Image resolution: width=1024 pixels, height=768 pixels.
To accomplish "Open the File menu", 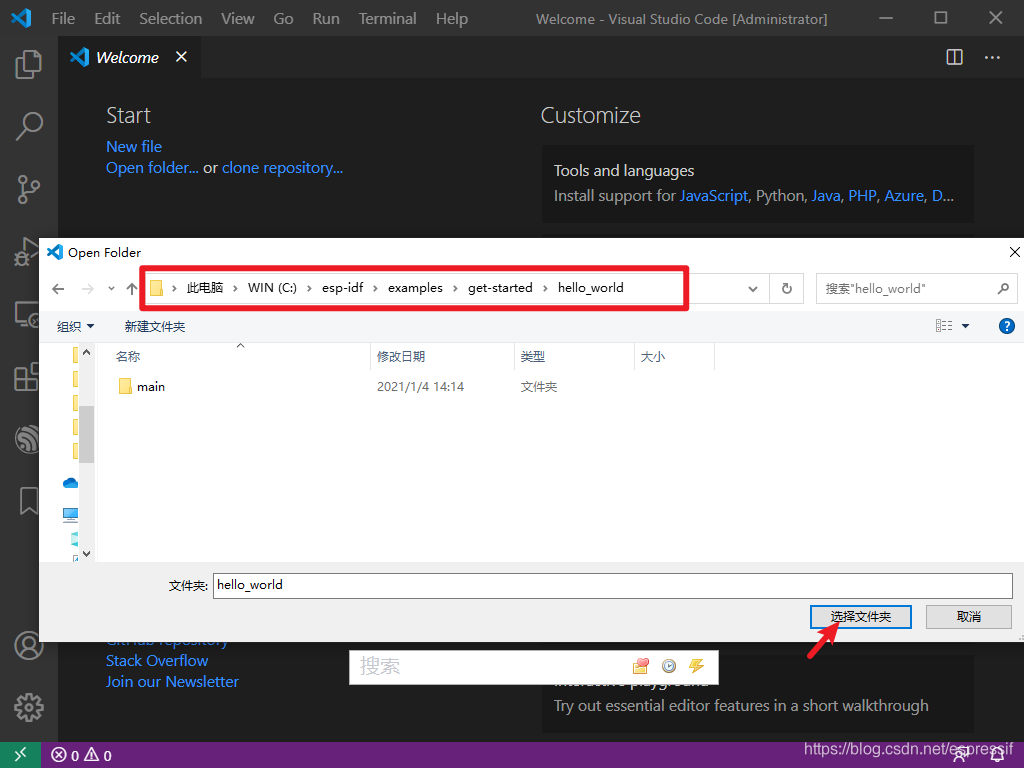I will [x=63, y=18].
